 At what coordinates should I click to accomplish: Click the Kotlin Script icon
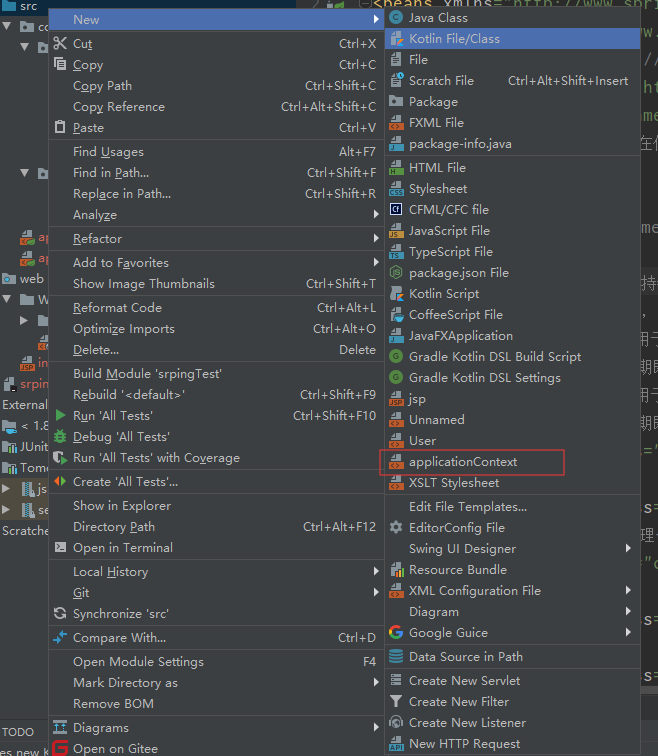point(396,294)
